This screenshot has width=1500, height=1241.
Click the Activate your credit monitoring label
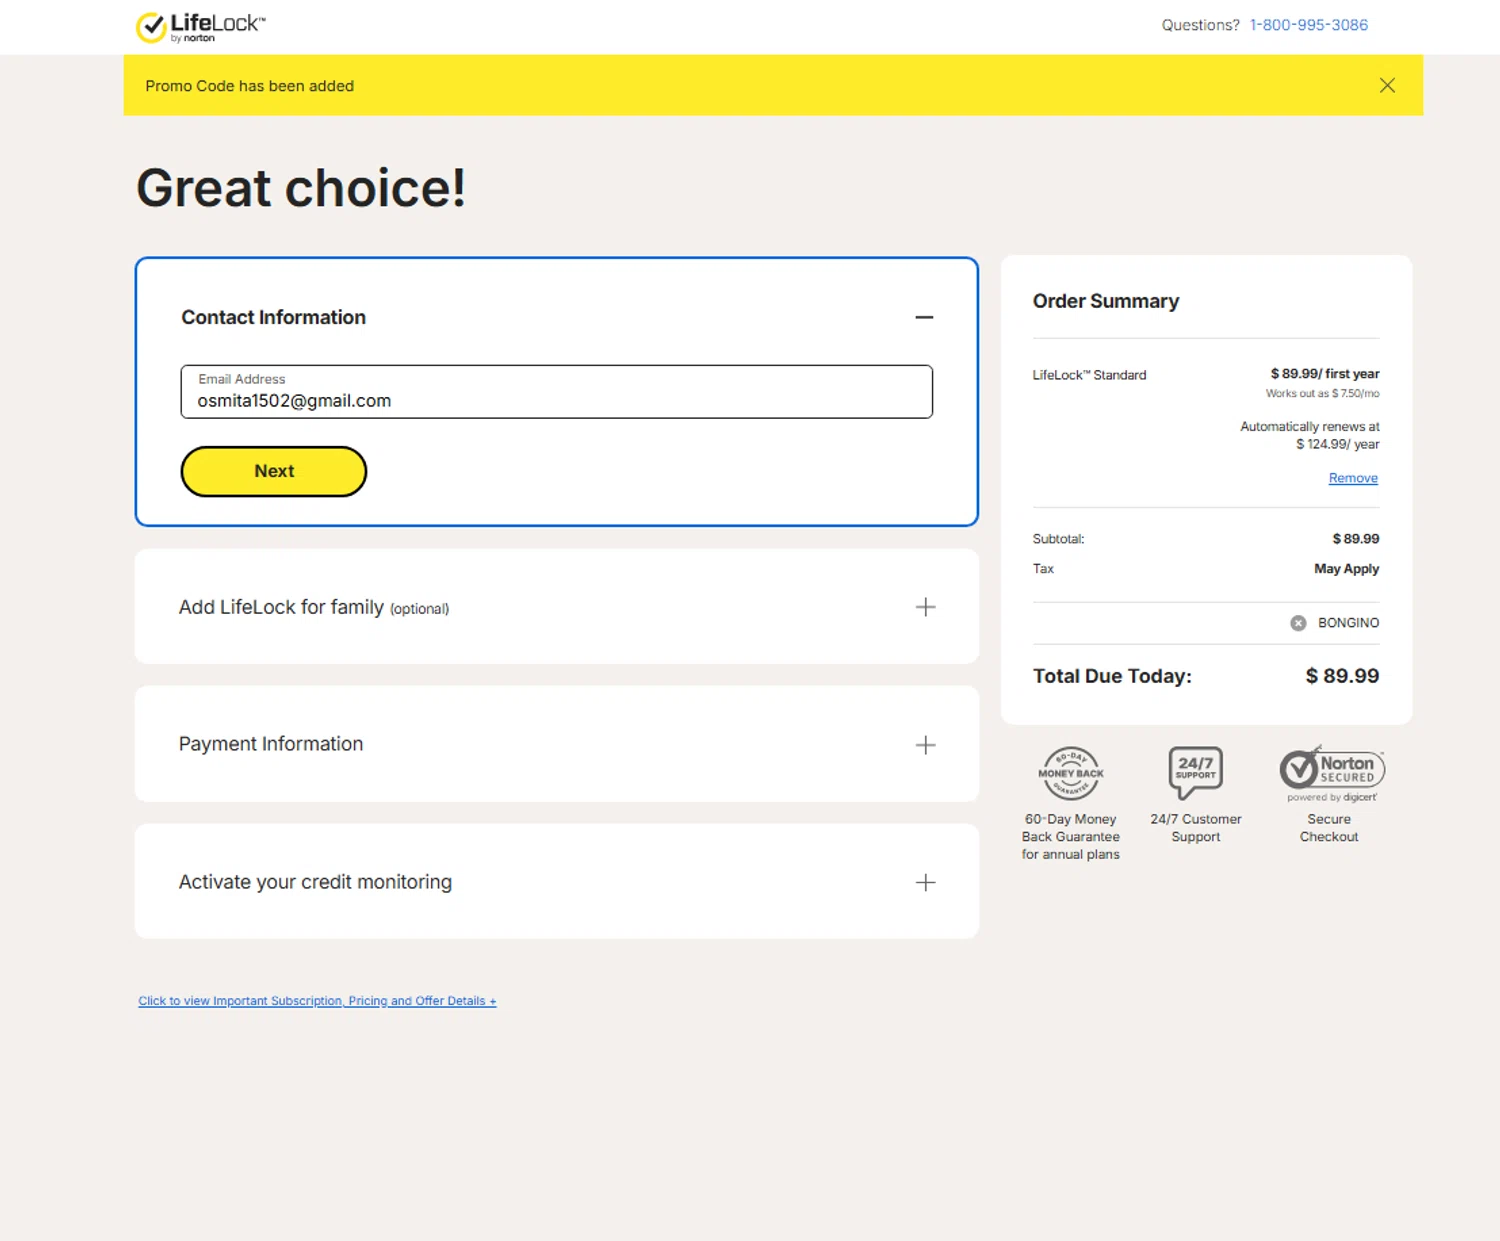click(315, 882)
